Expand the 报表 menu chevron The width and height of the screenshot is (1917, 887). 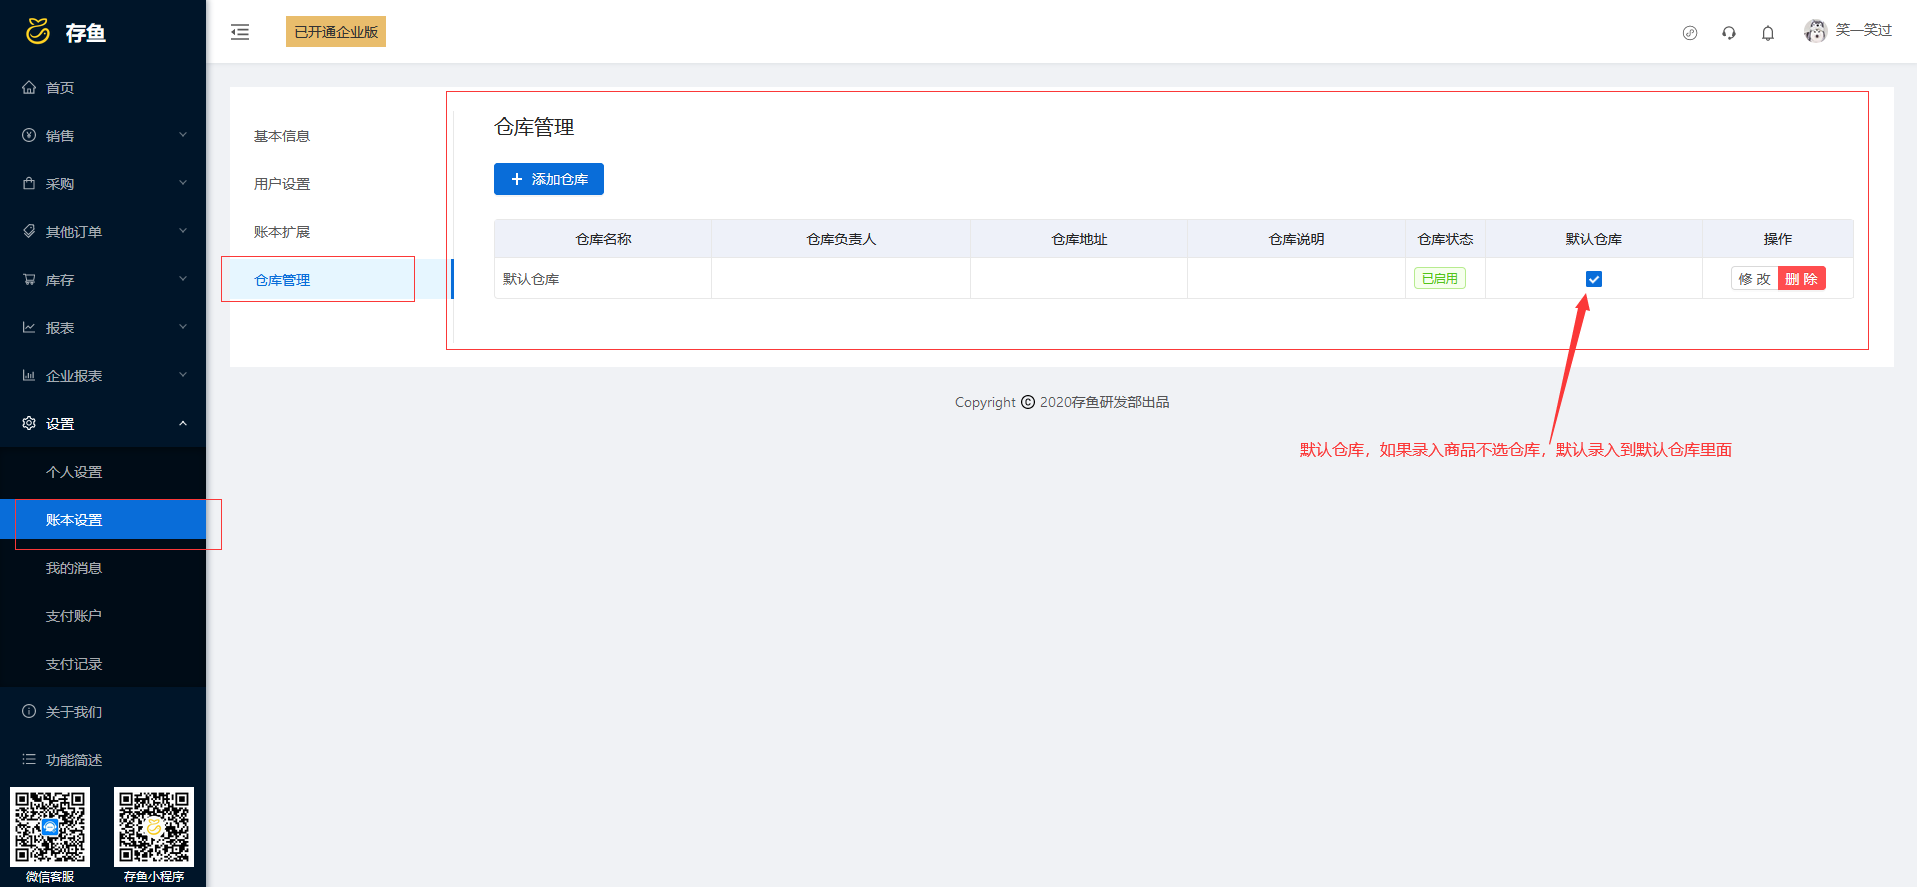(183, 327)
